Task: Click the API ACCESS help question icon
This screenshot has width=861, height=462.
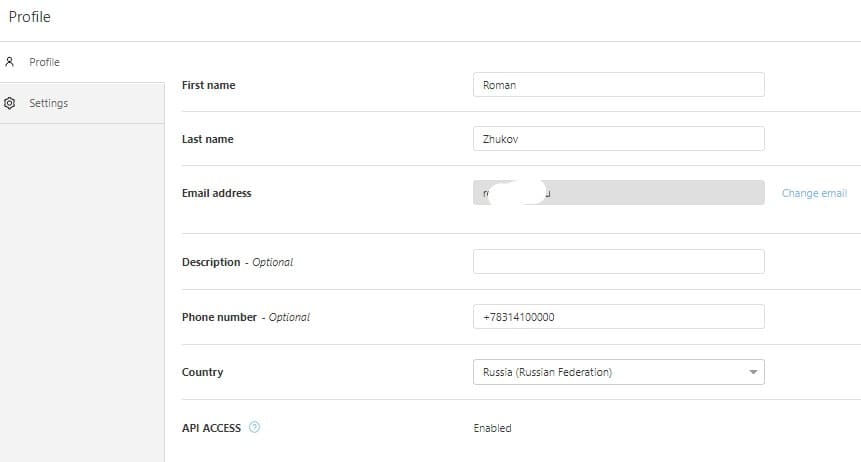Action: coord(254,428)
